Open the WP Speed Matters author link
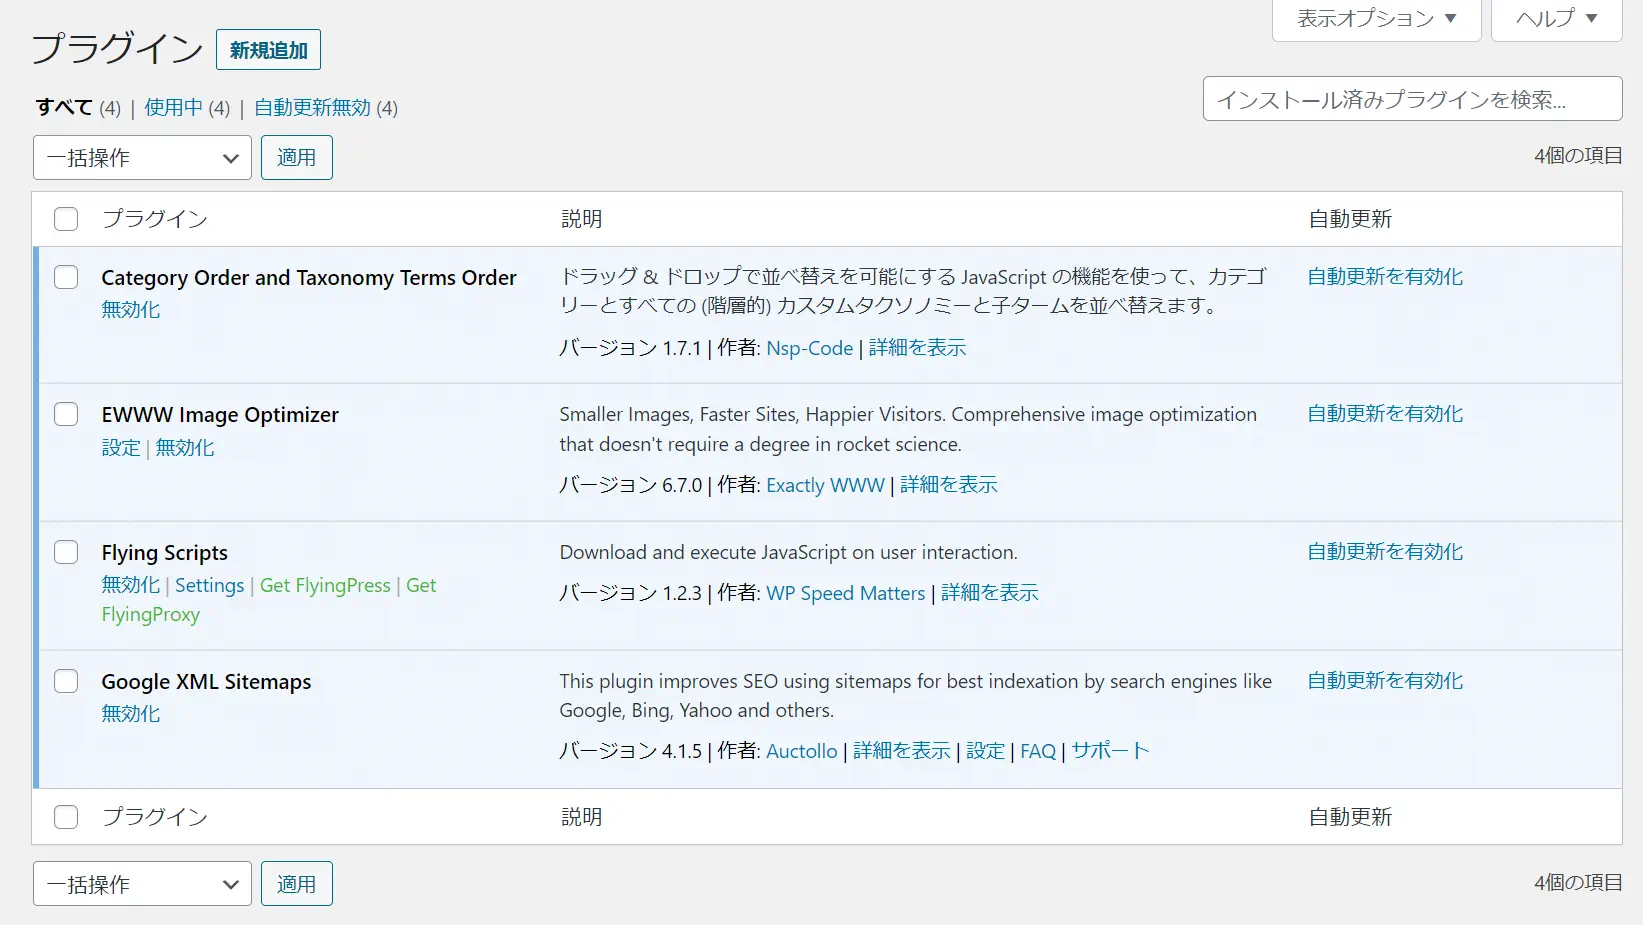The image size is (1643, 925). coord(845,593)
